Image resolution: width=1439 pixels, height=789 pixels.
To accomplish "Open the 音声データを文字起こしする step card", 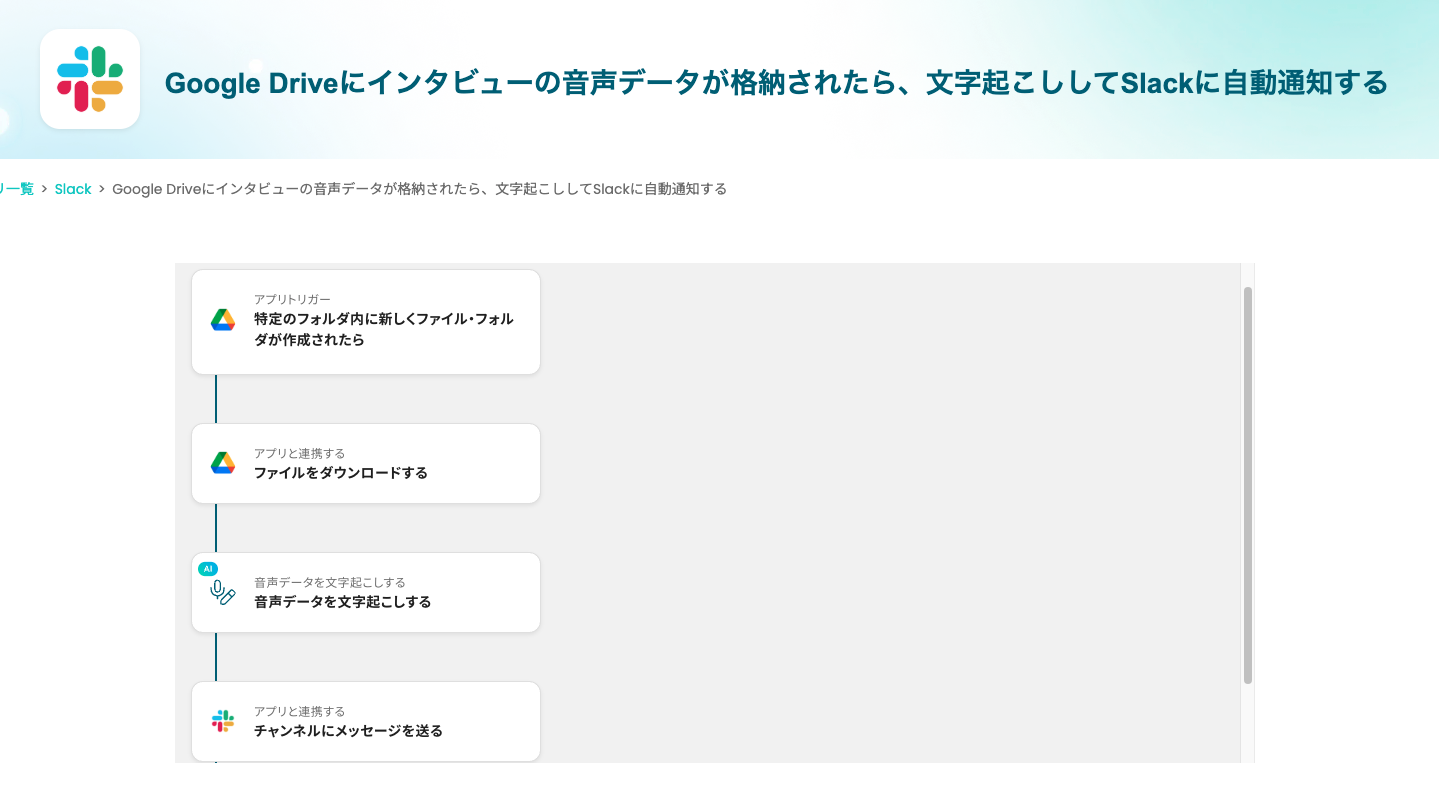I will (x=365, y=592).
